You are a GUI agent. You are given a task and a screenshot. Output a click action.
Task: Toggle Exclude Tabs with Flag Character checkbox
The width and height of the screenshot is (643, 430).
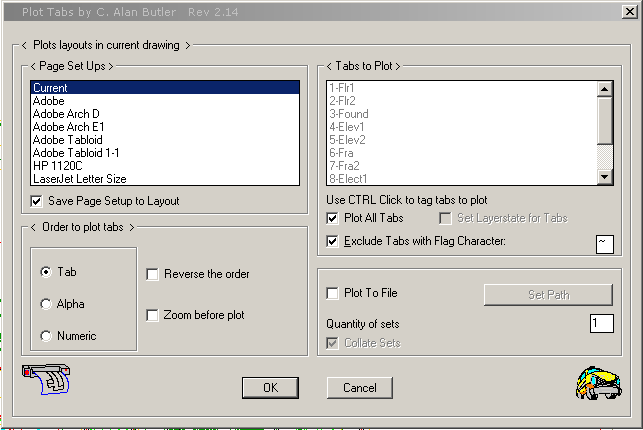[334, 241]
